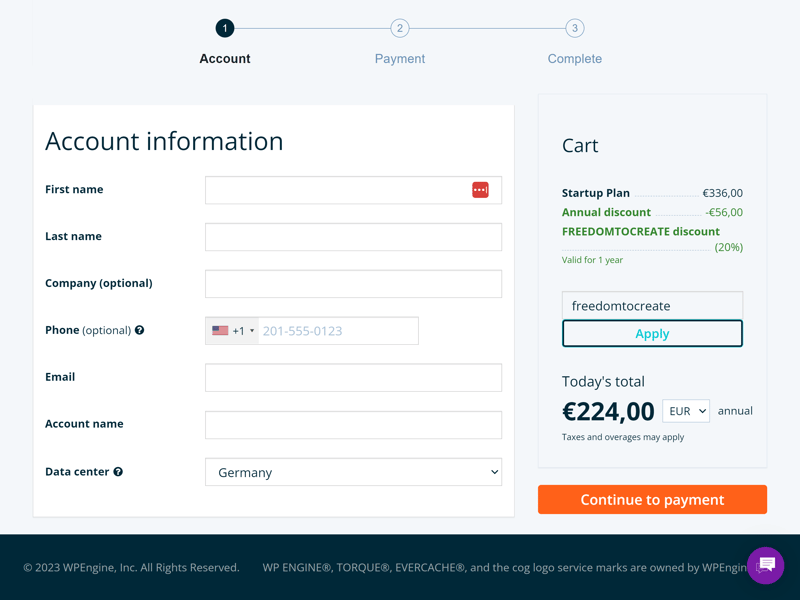Click step 2 circle in progress bar
The height and width of the screenshot is (600, 800).
[400, 28]
